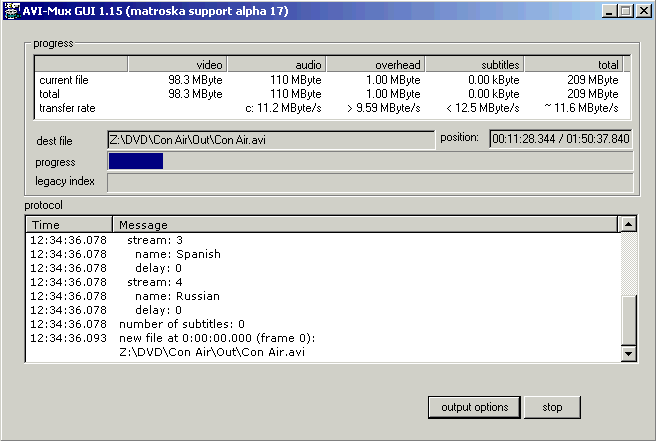Image resolution: width=656 pixels, height=441 pixels.
Task: Select the audio column header
Action: 277,64
